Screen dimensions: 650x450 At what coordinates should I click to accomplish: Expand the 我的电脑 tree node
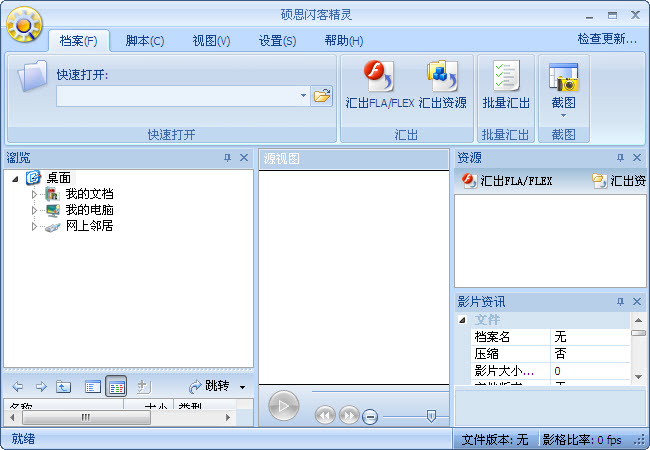[34, 210]
